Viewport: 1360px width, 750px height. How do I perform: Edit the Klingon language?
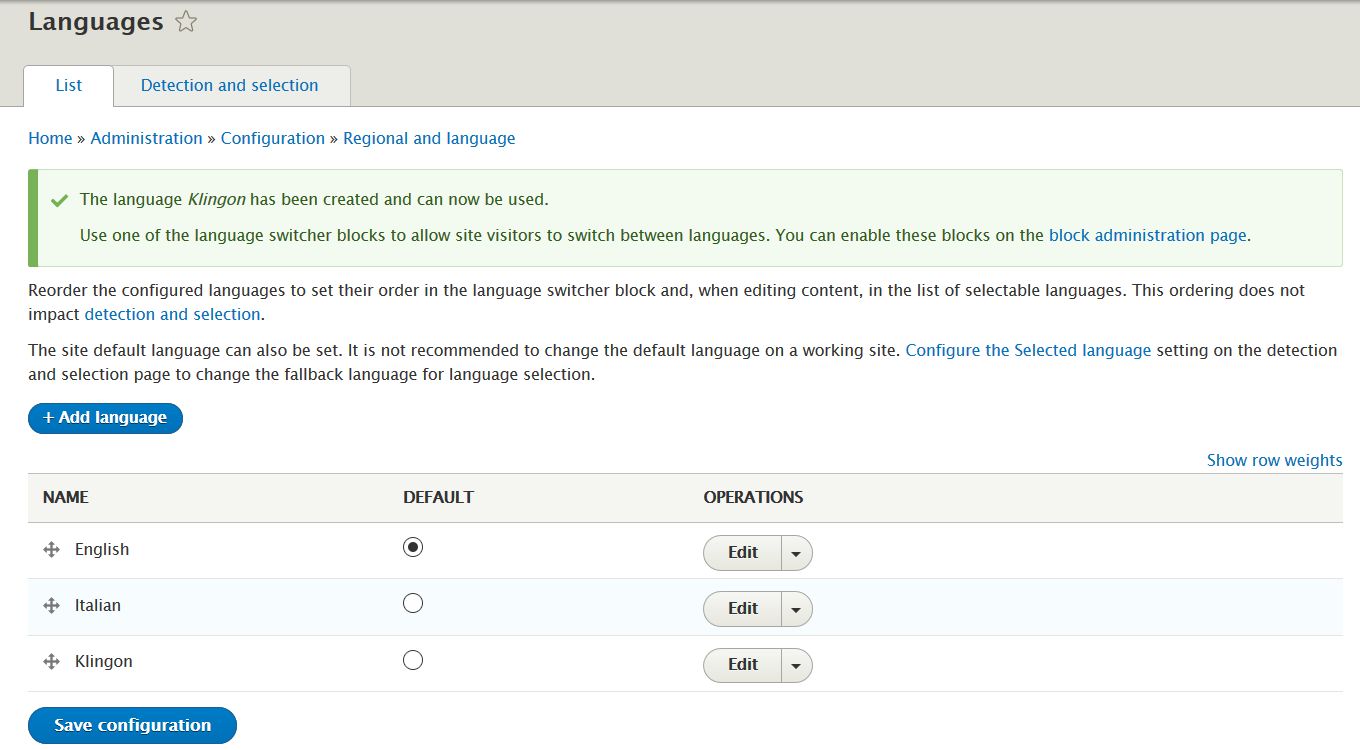point(741,665)
